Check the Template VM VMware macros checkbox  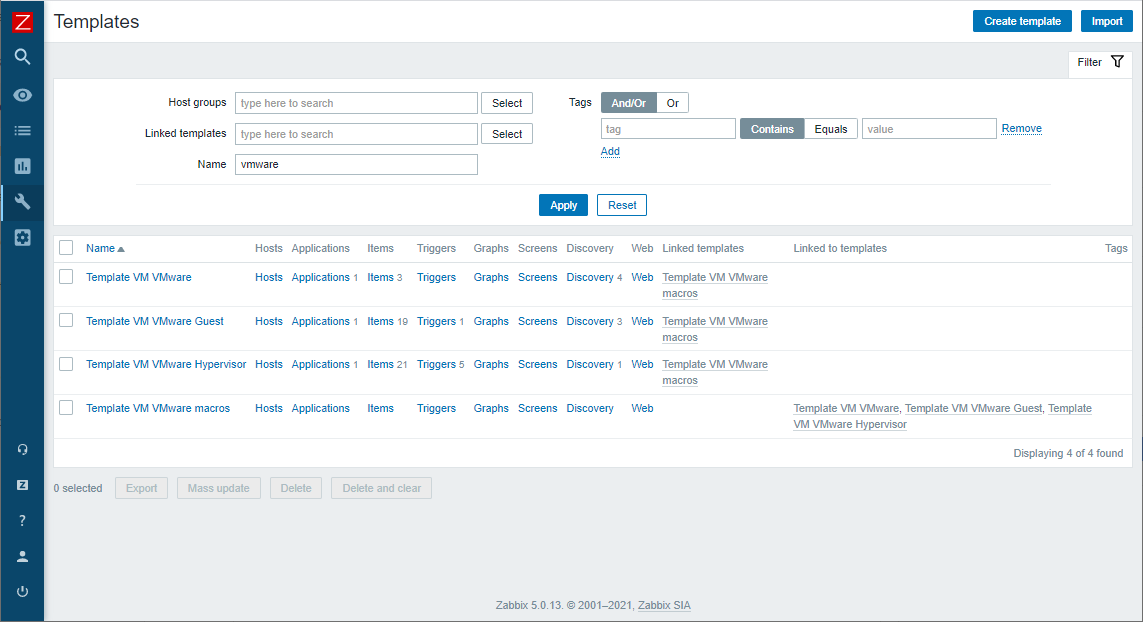[x=66, y=408]
